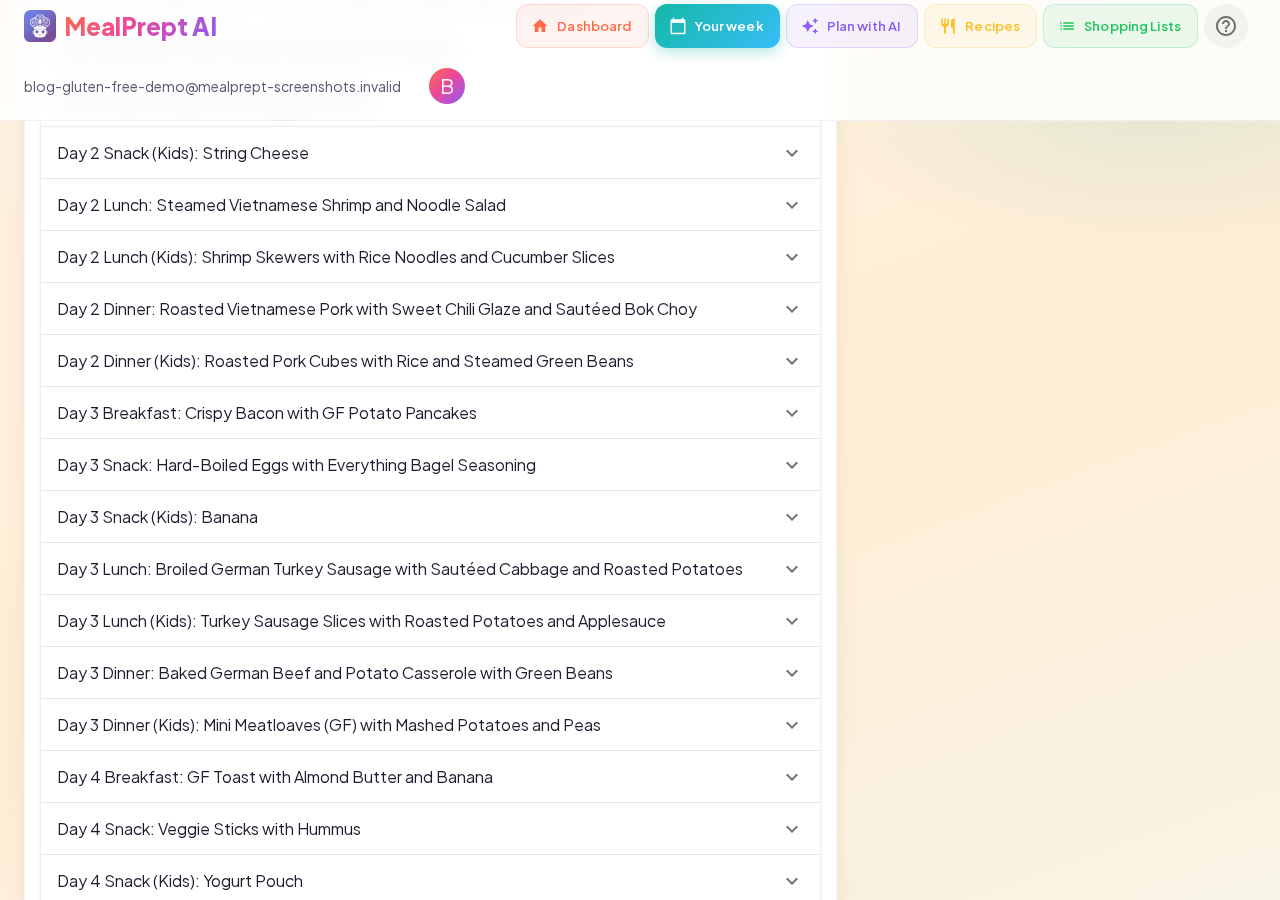Expand chevron for Vietnamese Shrimp and Noodle Salad
Viewport: 1280px width, 900px height.
click(792, 205)
